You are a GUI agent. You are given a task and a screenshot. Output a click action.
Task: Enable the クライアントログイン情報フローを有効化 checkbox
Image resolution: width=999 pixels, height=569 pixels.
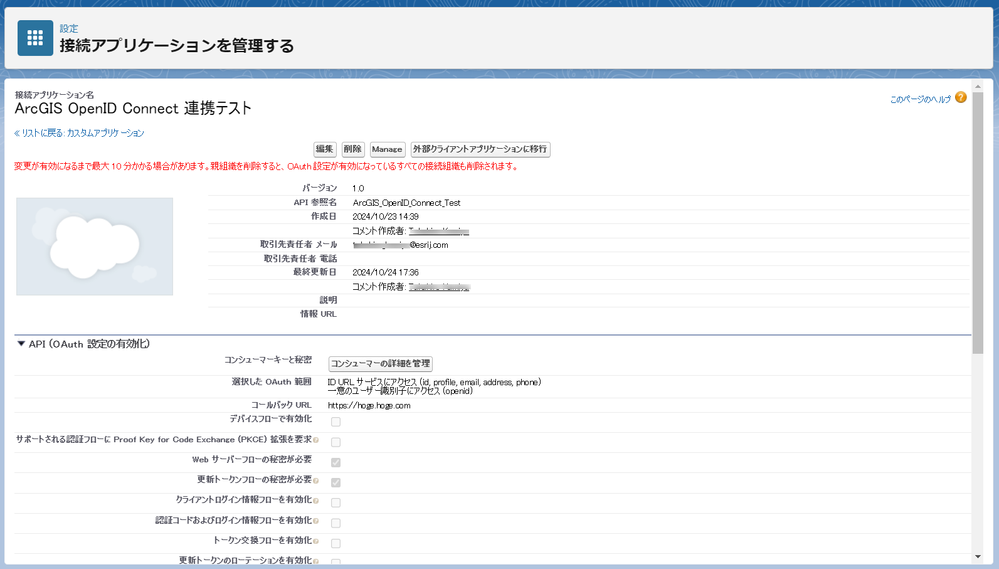336,503
